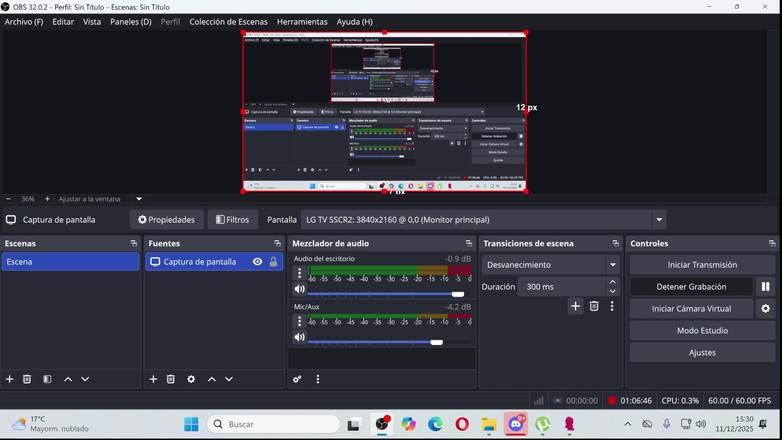Viewport: 782px width, 440px height.
Task: Zoom in preview with plus icon
Action: tap(47, 199)
